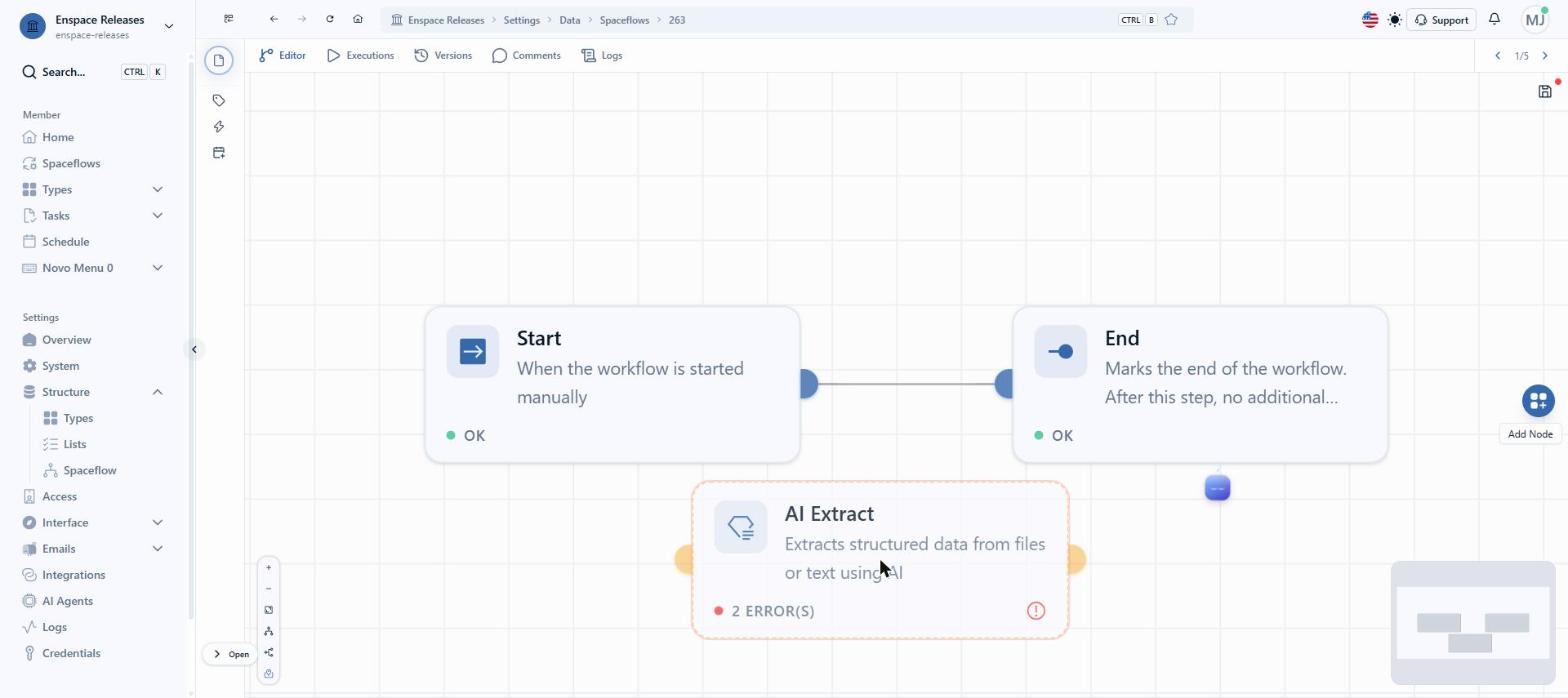Switch to the Comments tab
1568x698 pixels.
526,55
